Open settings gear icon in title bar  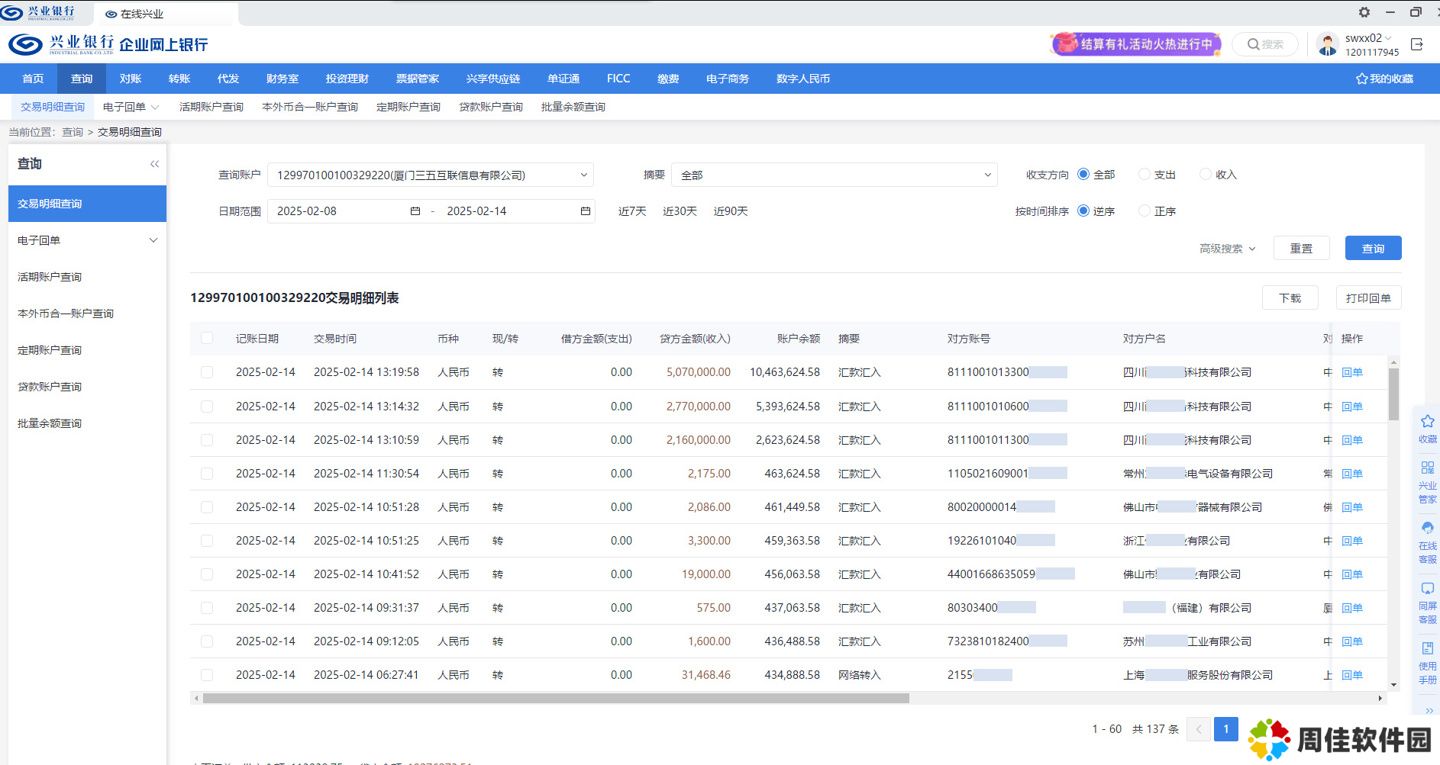1364,12
